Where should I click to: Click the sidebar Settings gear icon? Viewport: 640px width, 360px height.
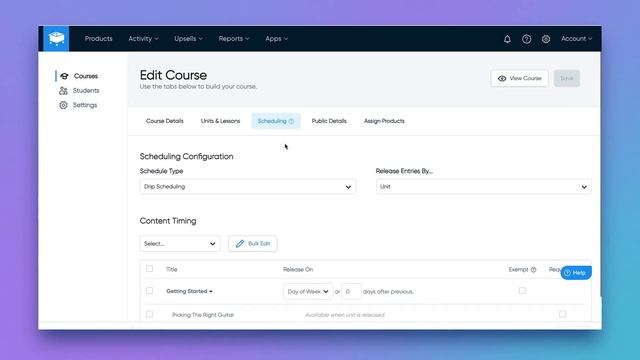tap(63, 105)
